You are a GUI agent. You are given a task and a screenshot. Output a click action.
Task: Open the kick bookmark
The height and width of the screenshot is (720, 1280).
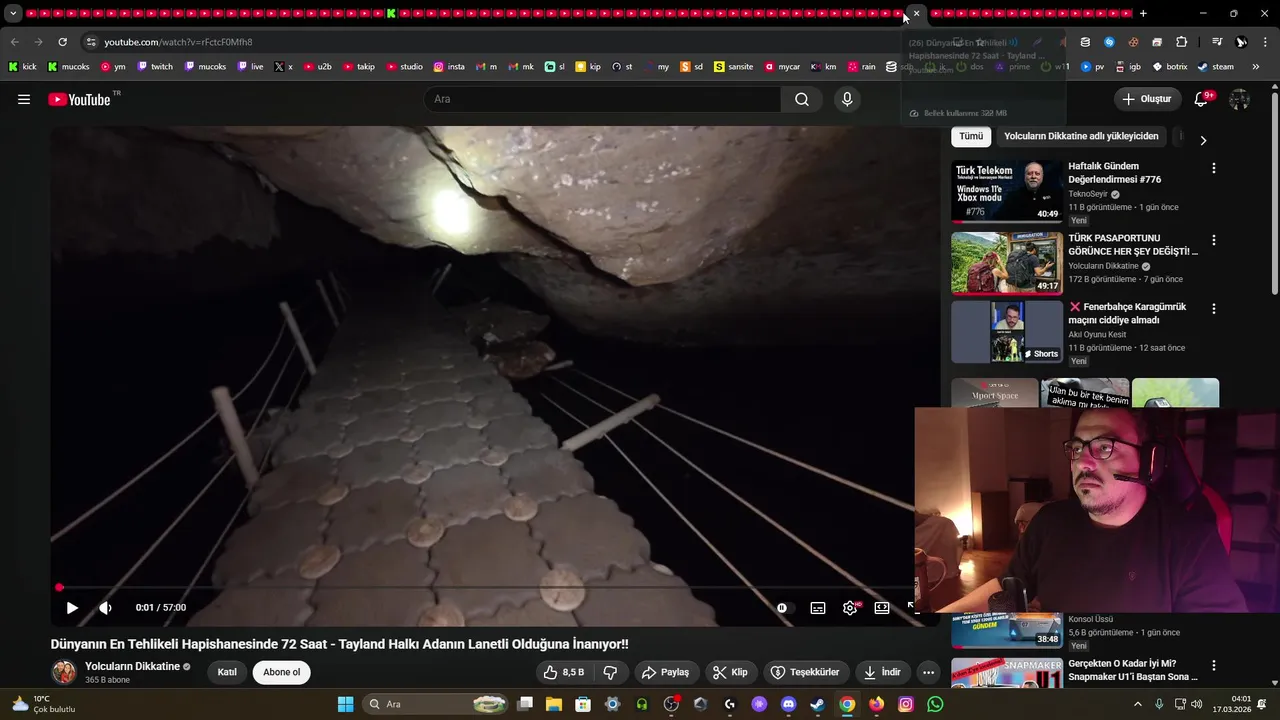pos(22,67)
